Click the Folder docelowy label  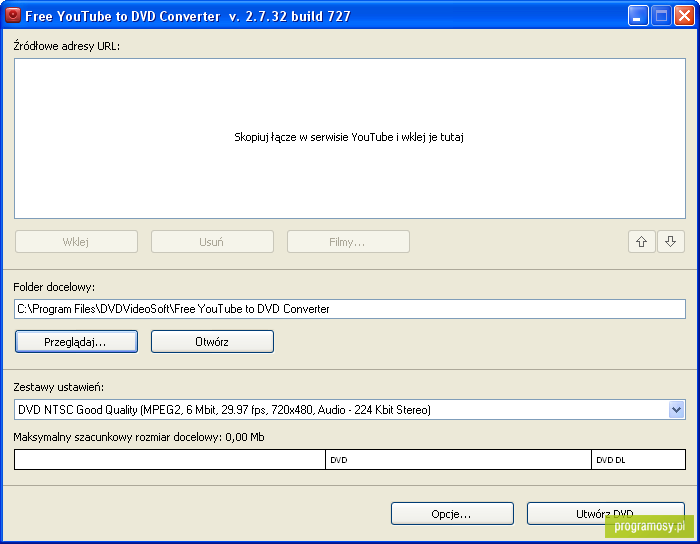[x=54, y=287]
